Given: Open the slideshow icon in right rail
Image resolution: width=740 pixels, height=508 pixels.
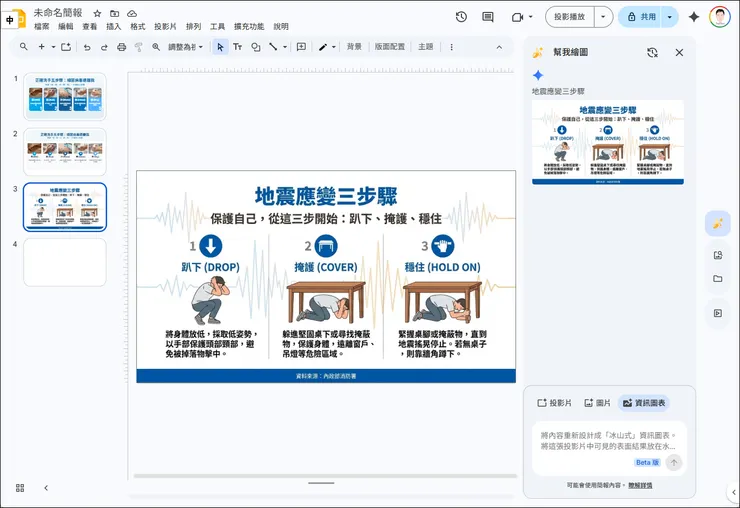Looking at the screenshot, I should tap(718, 313).
